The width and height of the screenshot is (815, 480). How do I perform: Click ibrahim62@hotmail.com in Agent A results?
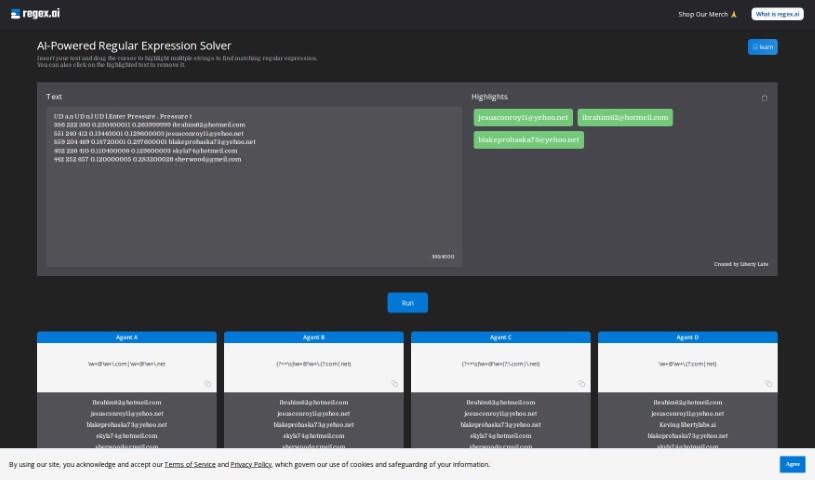pos(126,403)
